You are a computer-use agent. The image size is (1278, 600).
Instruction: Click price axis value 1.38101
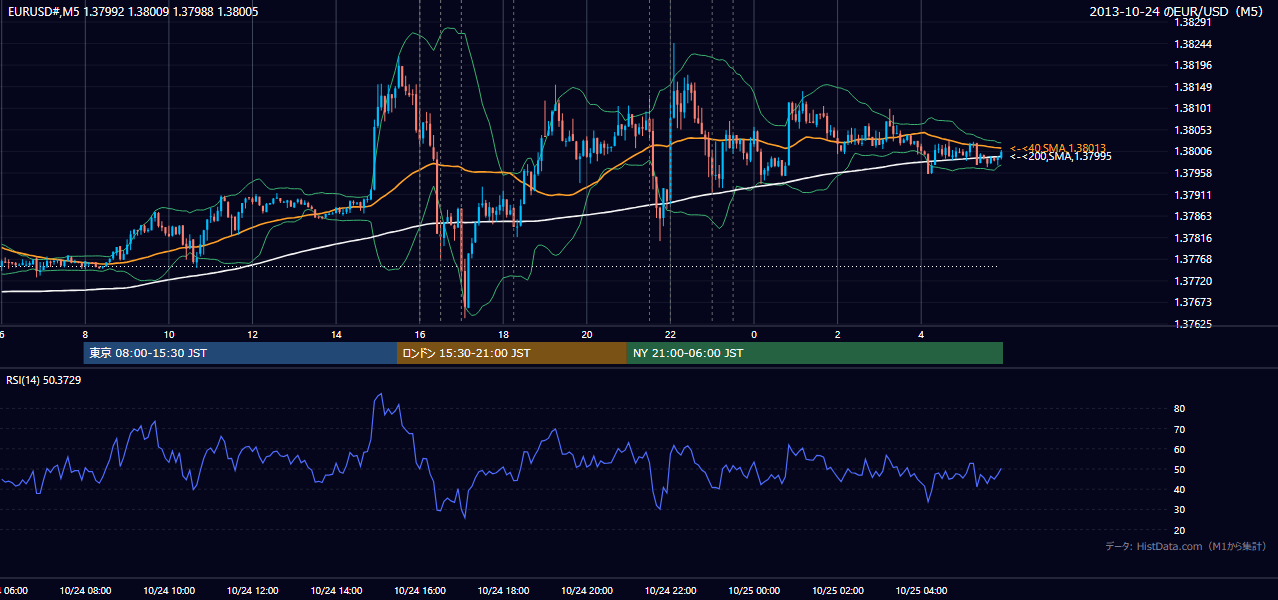pyautogui.click(x=1192, y=109)
